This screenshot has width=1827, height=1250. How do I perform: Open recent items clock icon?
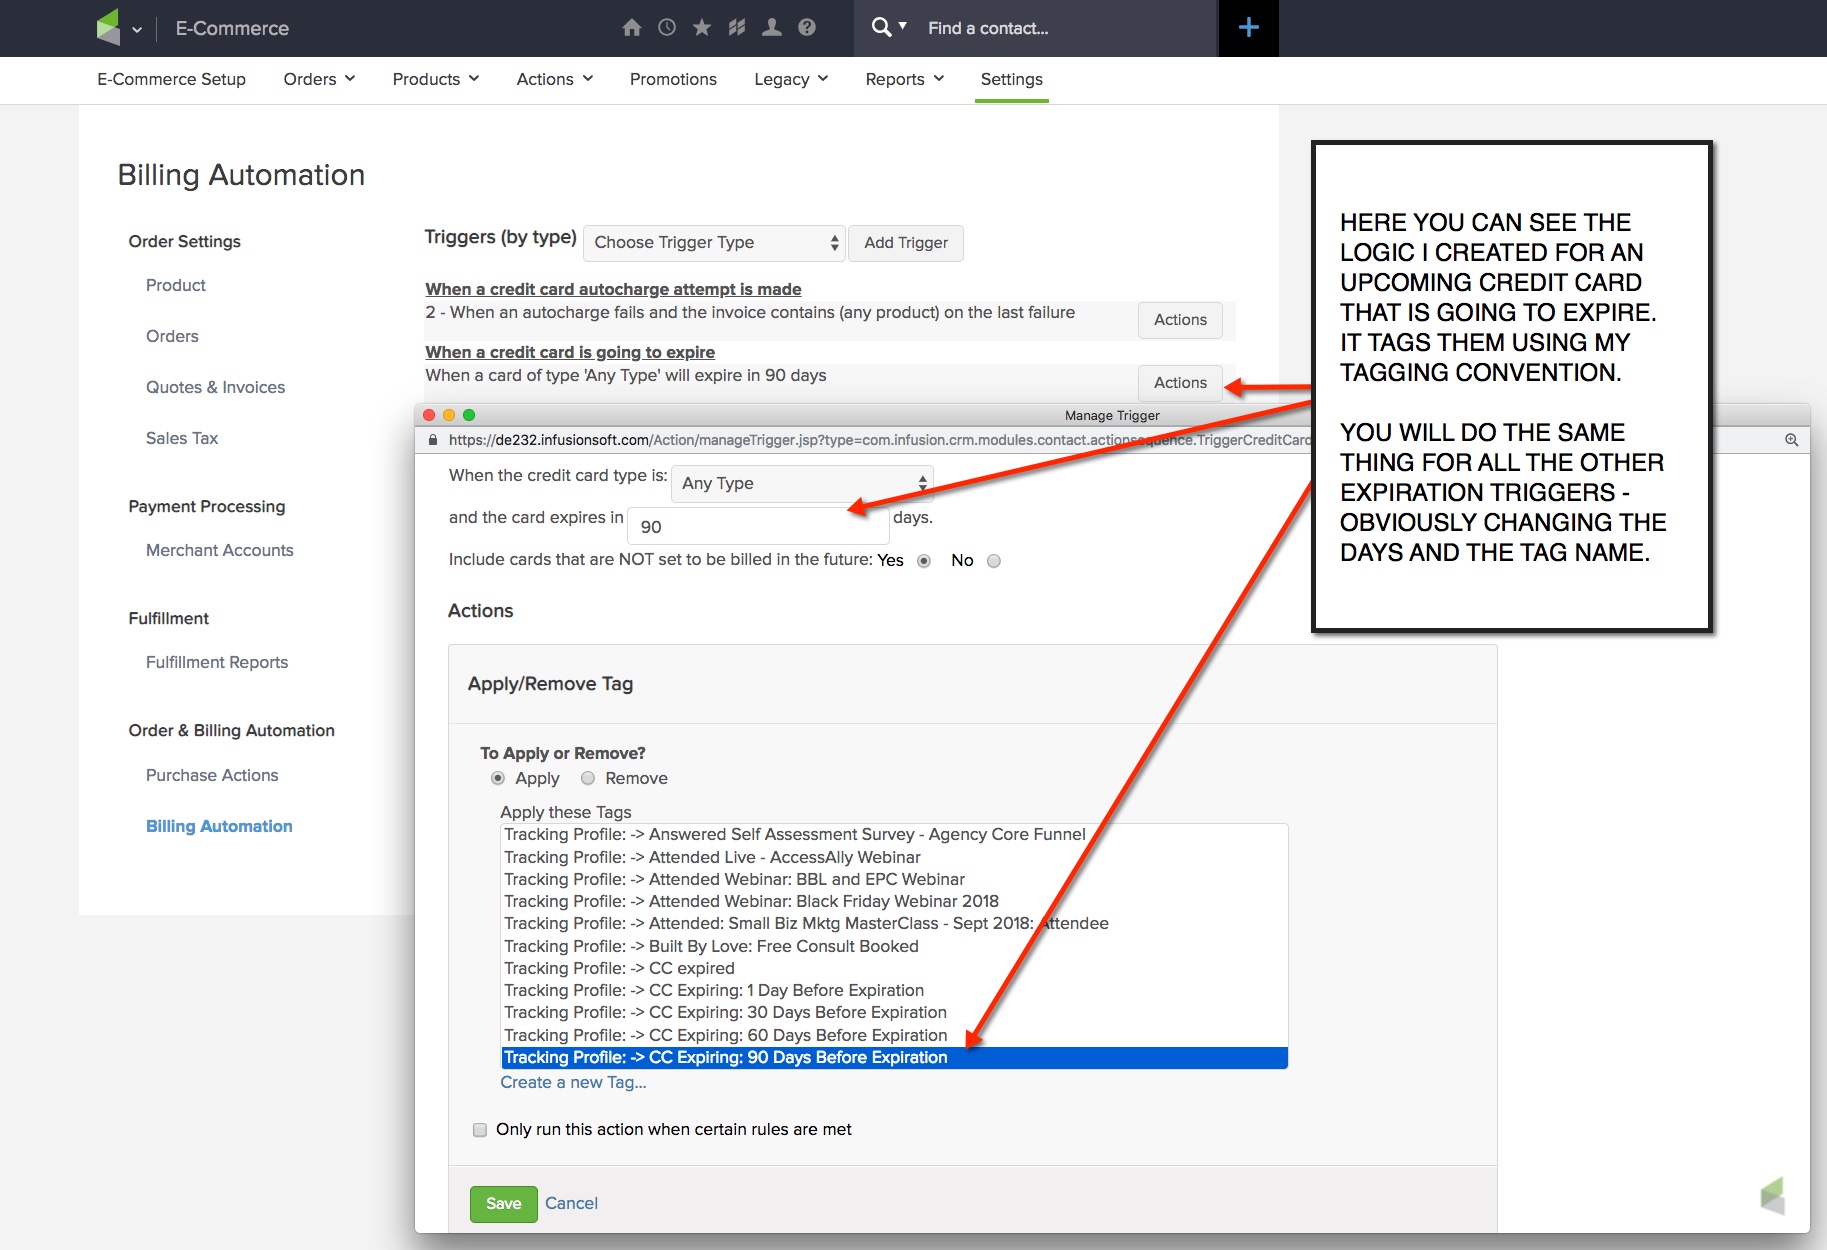point(668,28)
